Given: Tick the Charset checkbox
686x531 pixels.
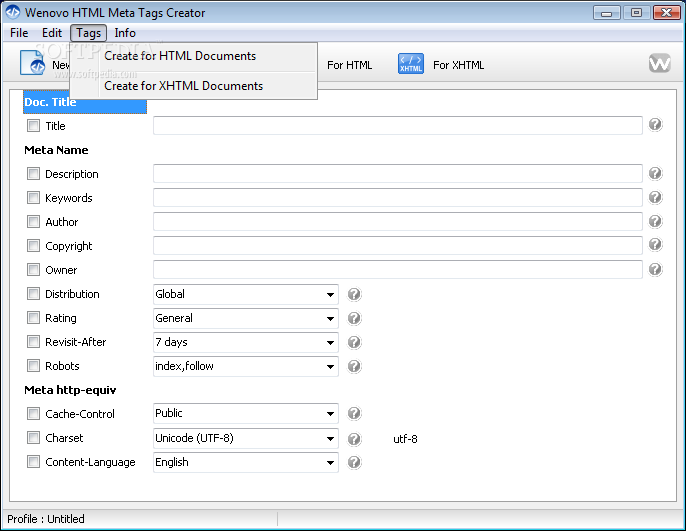Looking at the screenshot, I should pos(33,437).
